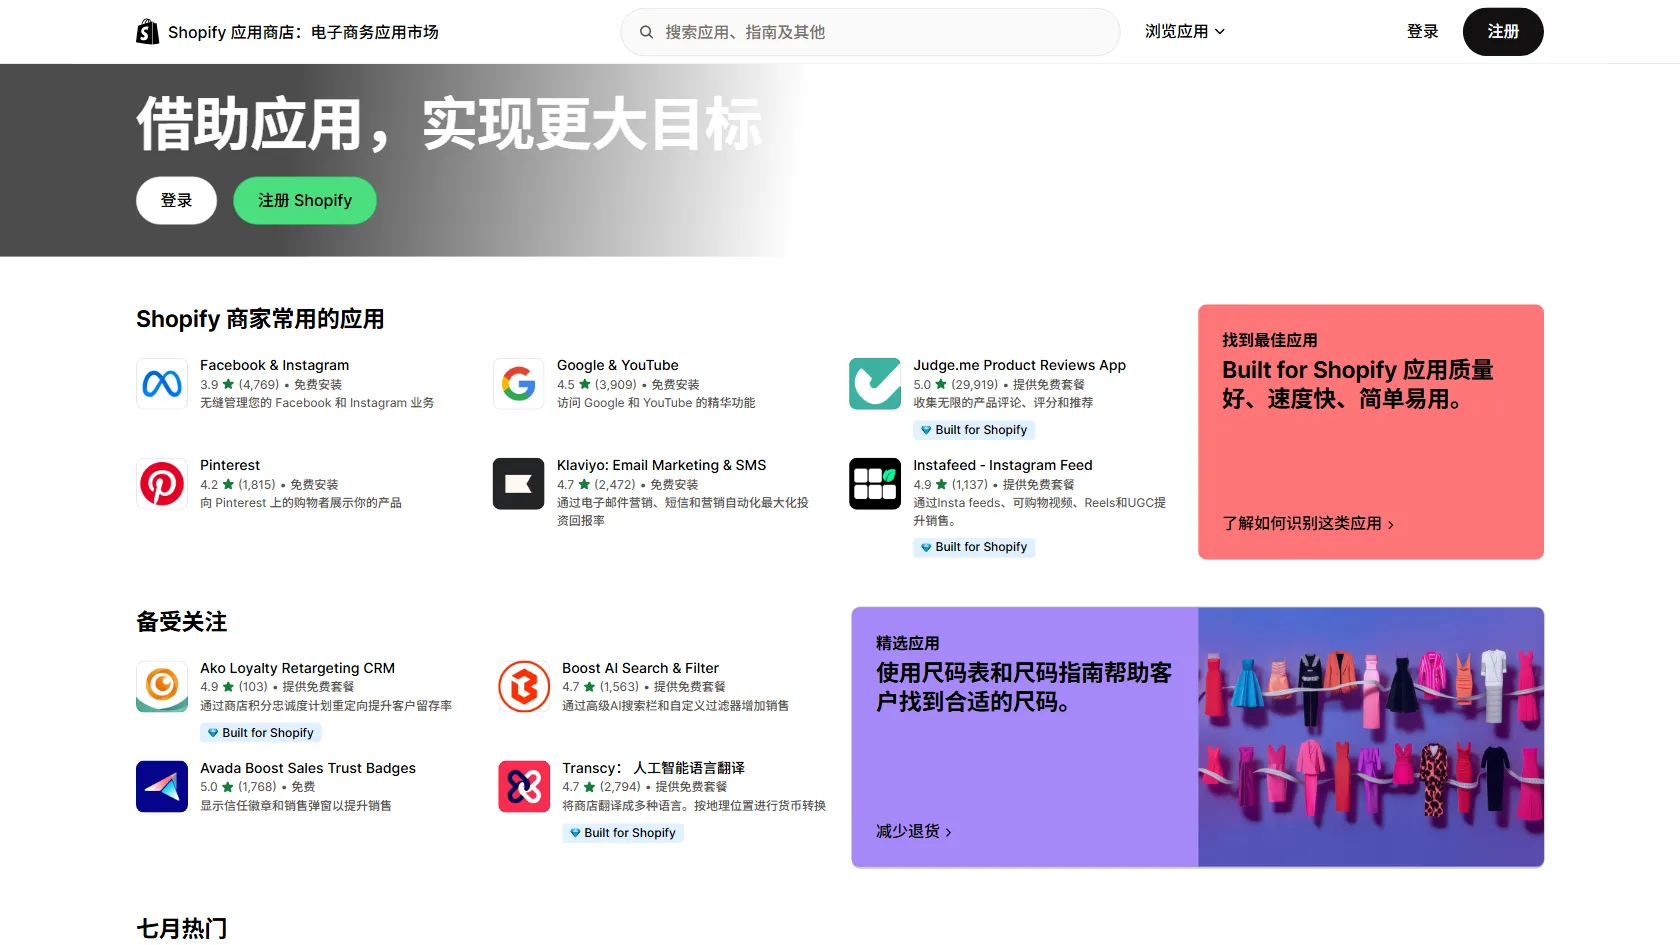
Task: Open the Avada paper plane app icon
Action: [162, 787]
